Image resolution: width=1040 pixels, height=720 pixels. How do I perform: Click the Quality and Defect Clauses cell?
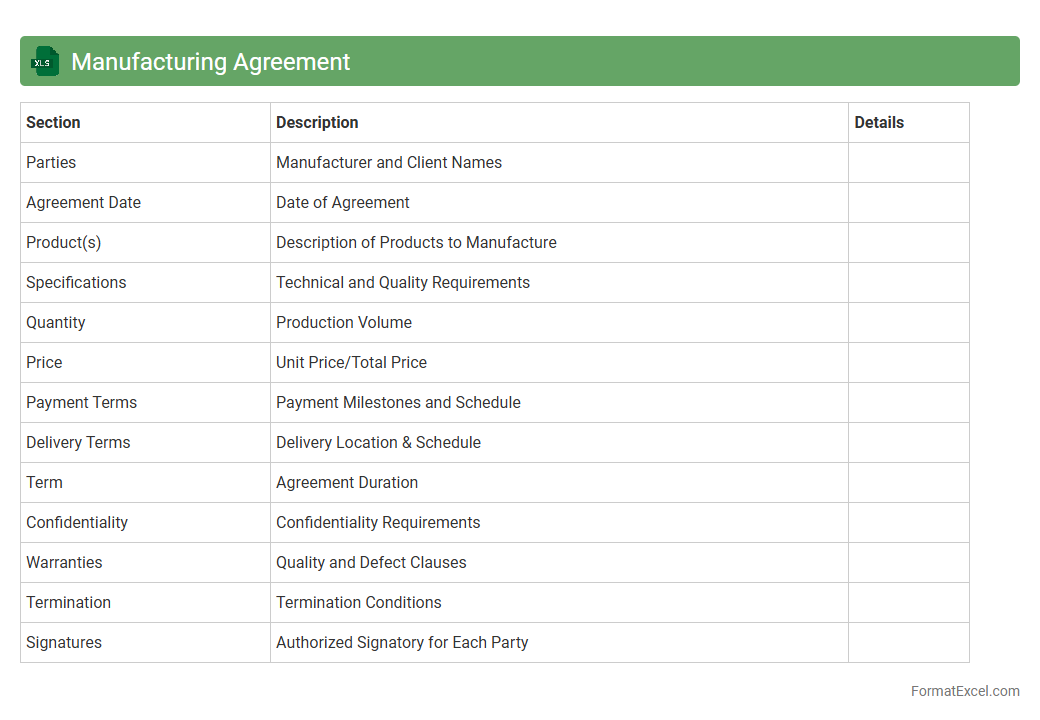pyautogui.click(x=371, y=563)
